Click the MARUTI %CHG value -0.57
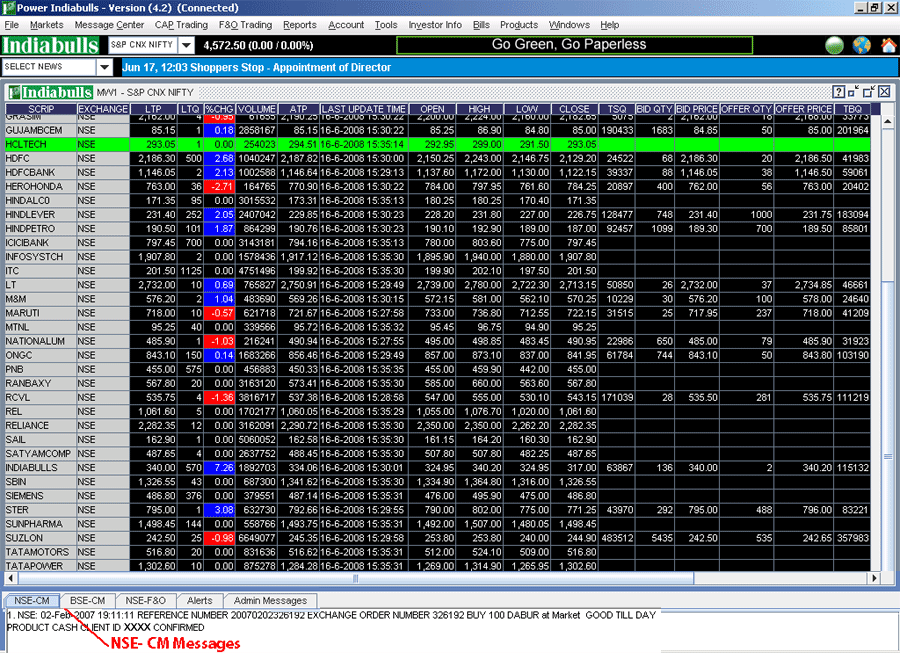Screen dimensions: 900x653 (219, 313)
